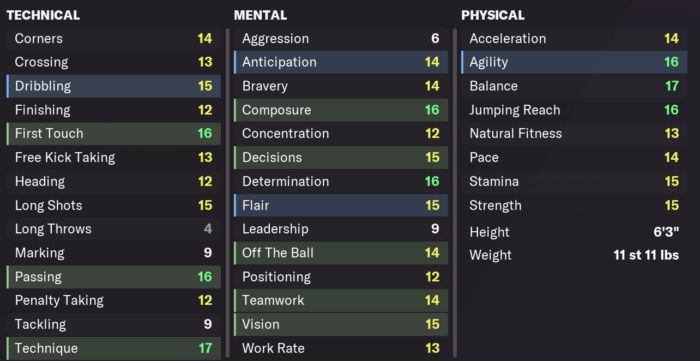700x361 pixels.
Task: Select the Agility attribute row
Action: click(x=574, y=62)
